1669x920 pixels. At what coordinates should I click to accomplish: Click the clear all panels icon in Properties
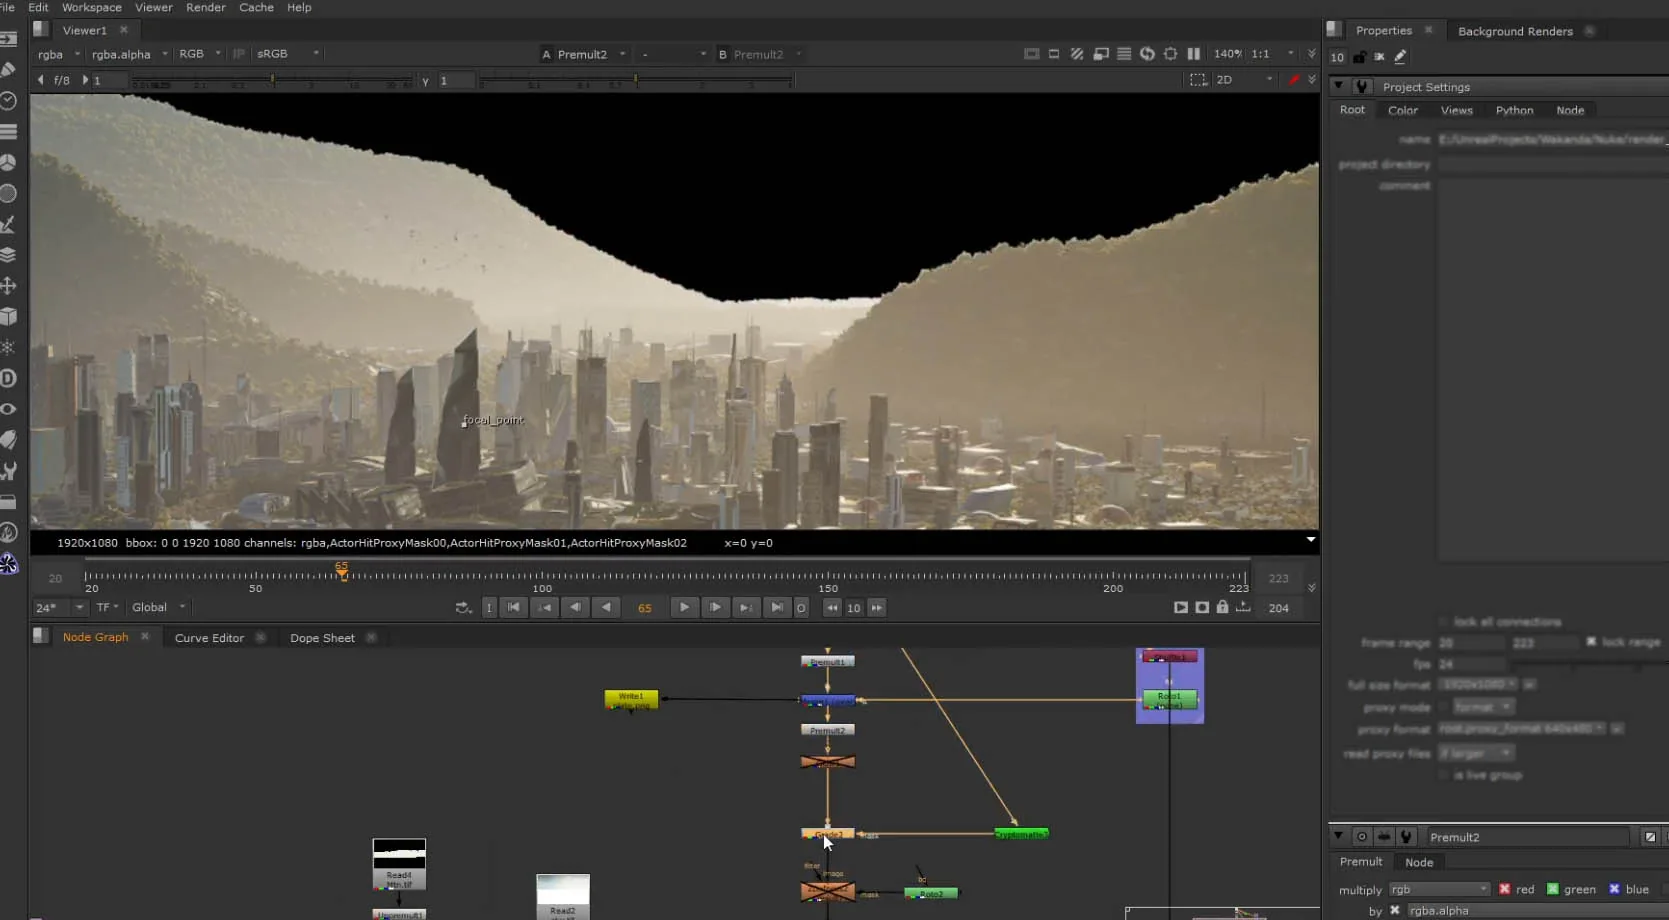1379,57
